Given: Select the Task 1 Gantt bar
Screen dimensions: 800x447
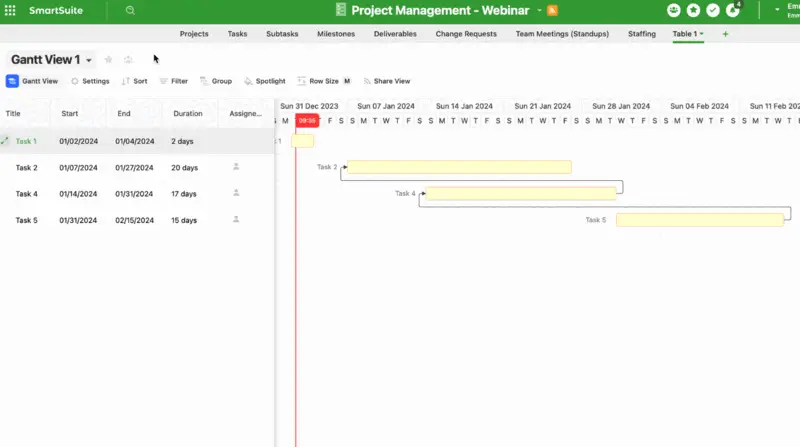Looking at the screenshot, I should [x=303, y=141].
